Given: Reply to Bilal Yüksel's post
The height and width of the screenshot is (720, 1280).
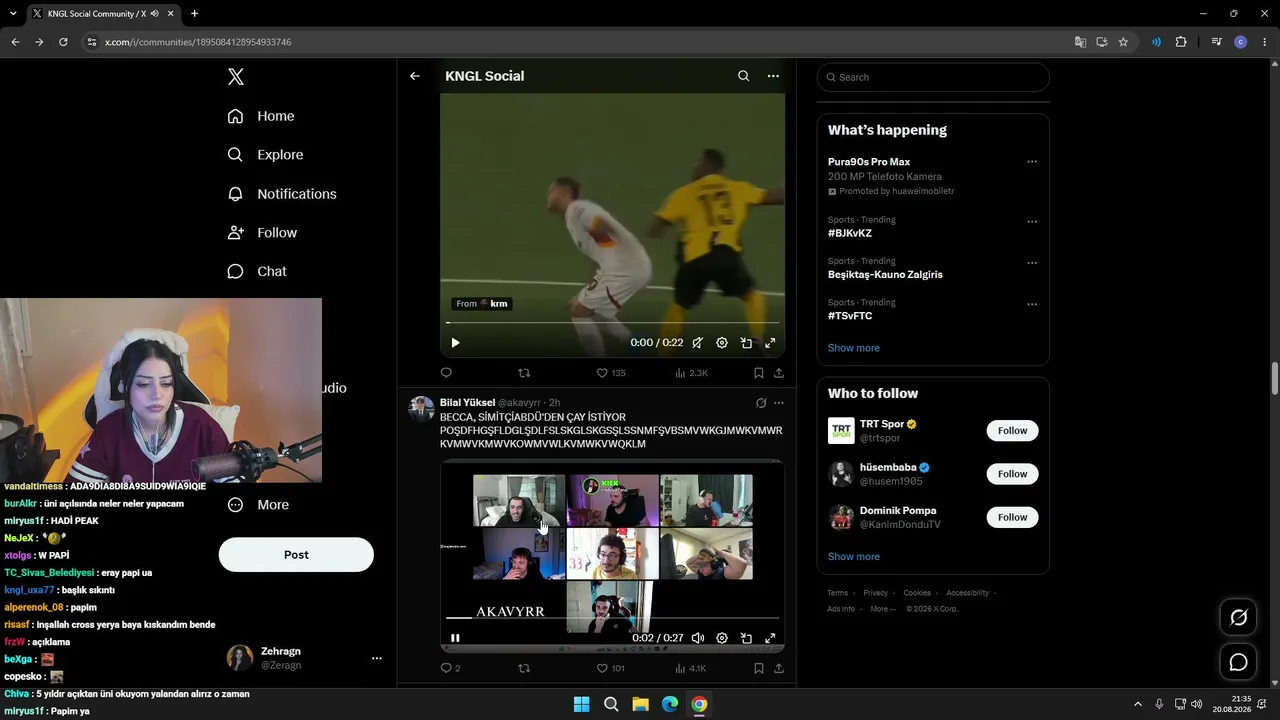Looking at the screenshot, I should point(451,668).
